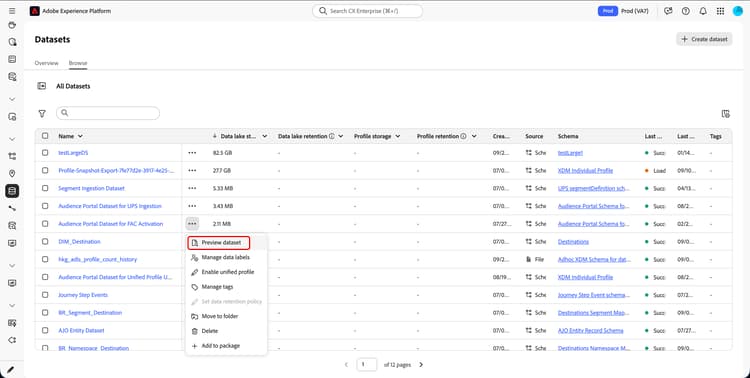
Task: Click the pencil edit icon at sidebar bottom
Action: click(11, 369)
